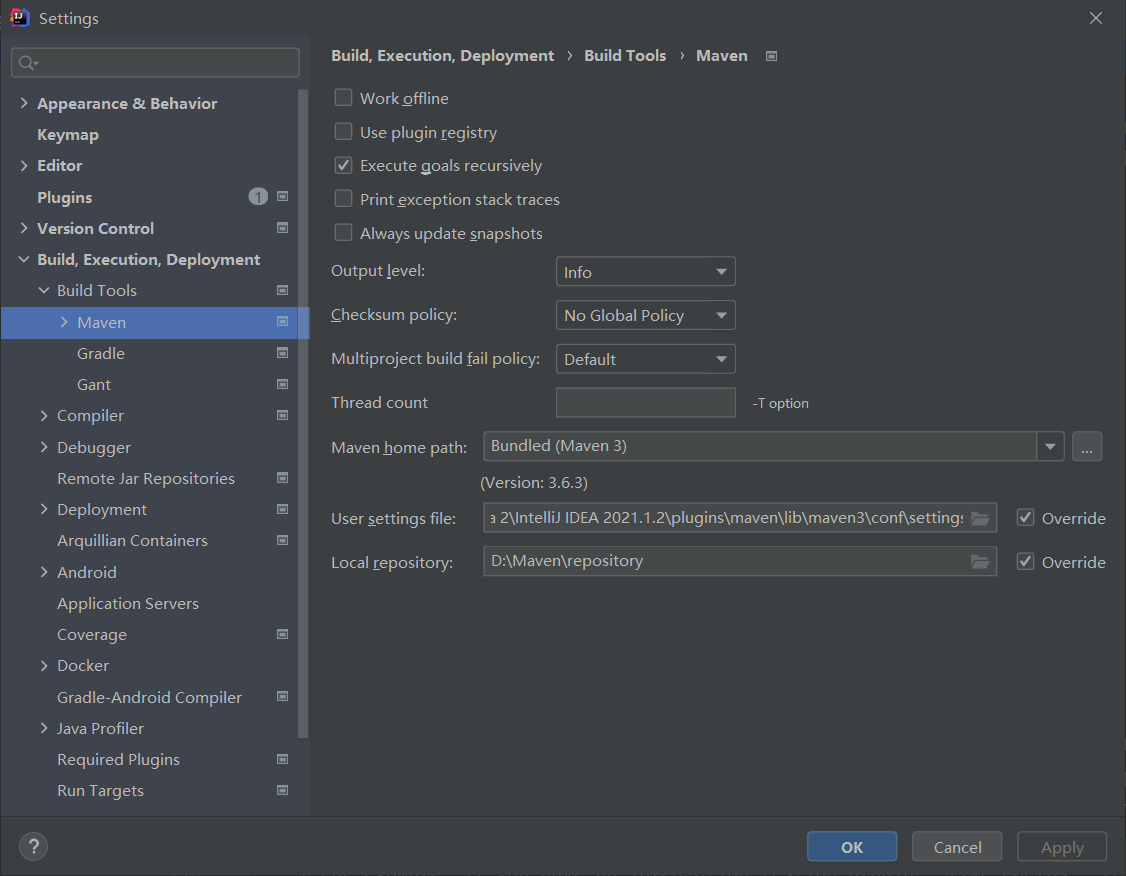Image resolution: width=1126 pixels, height=876 pixels.
Task: Click the project-level icon beside Deployment
Action: tap(282, 509)
